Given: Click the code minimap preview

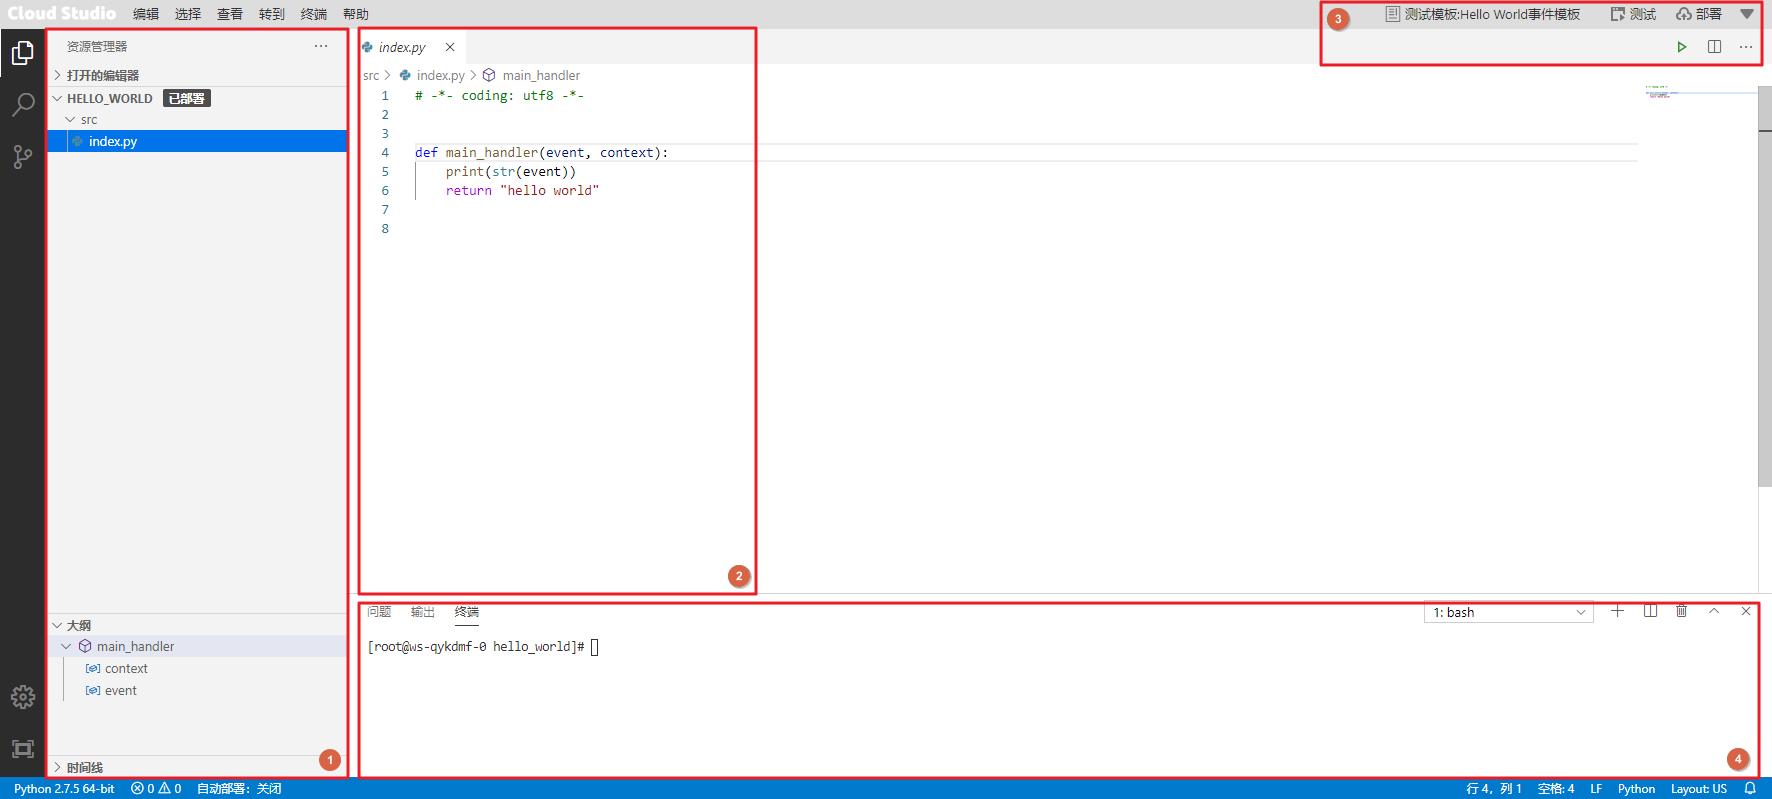Looking at the screenshot, I should pos(1662,92).
